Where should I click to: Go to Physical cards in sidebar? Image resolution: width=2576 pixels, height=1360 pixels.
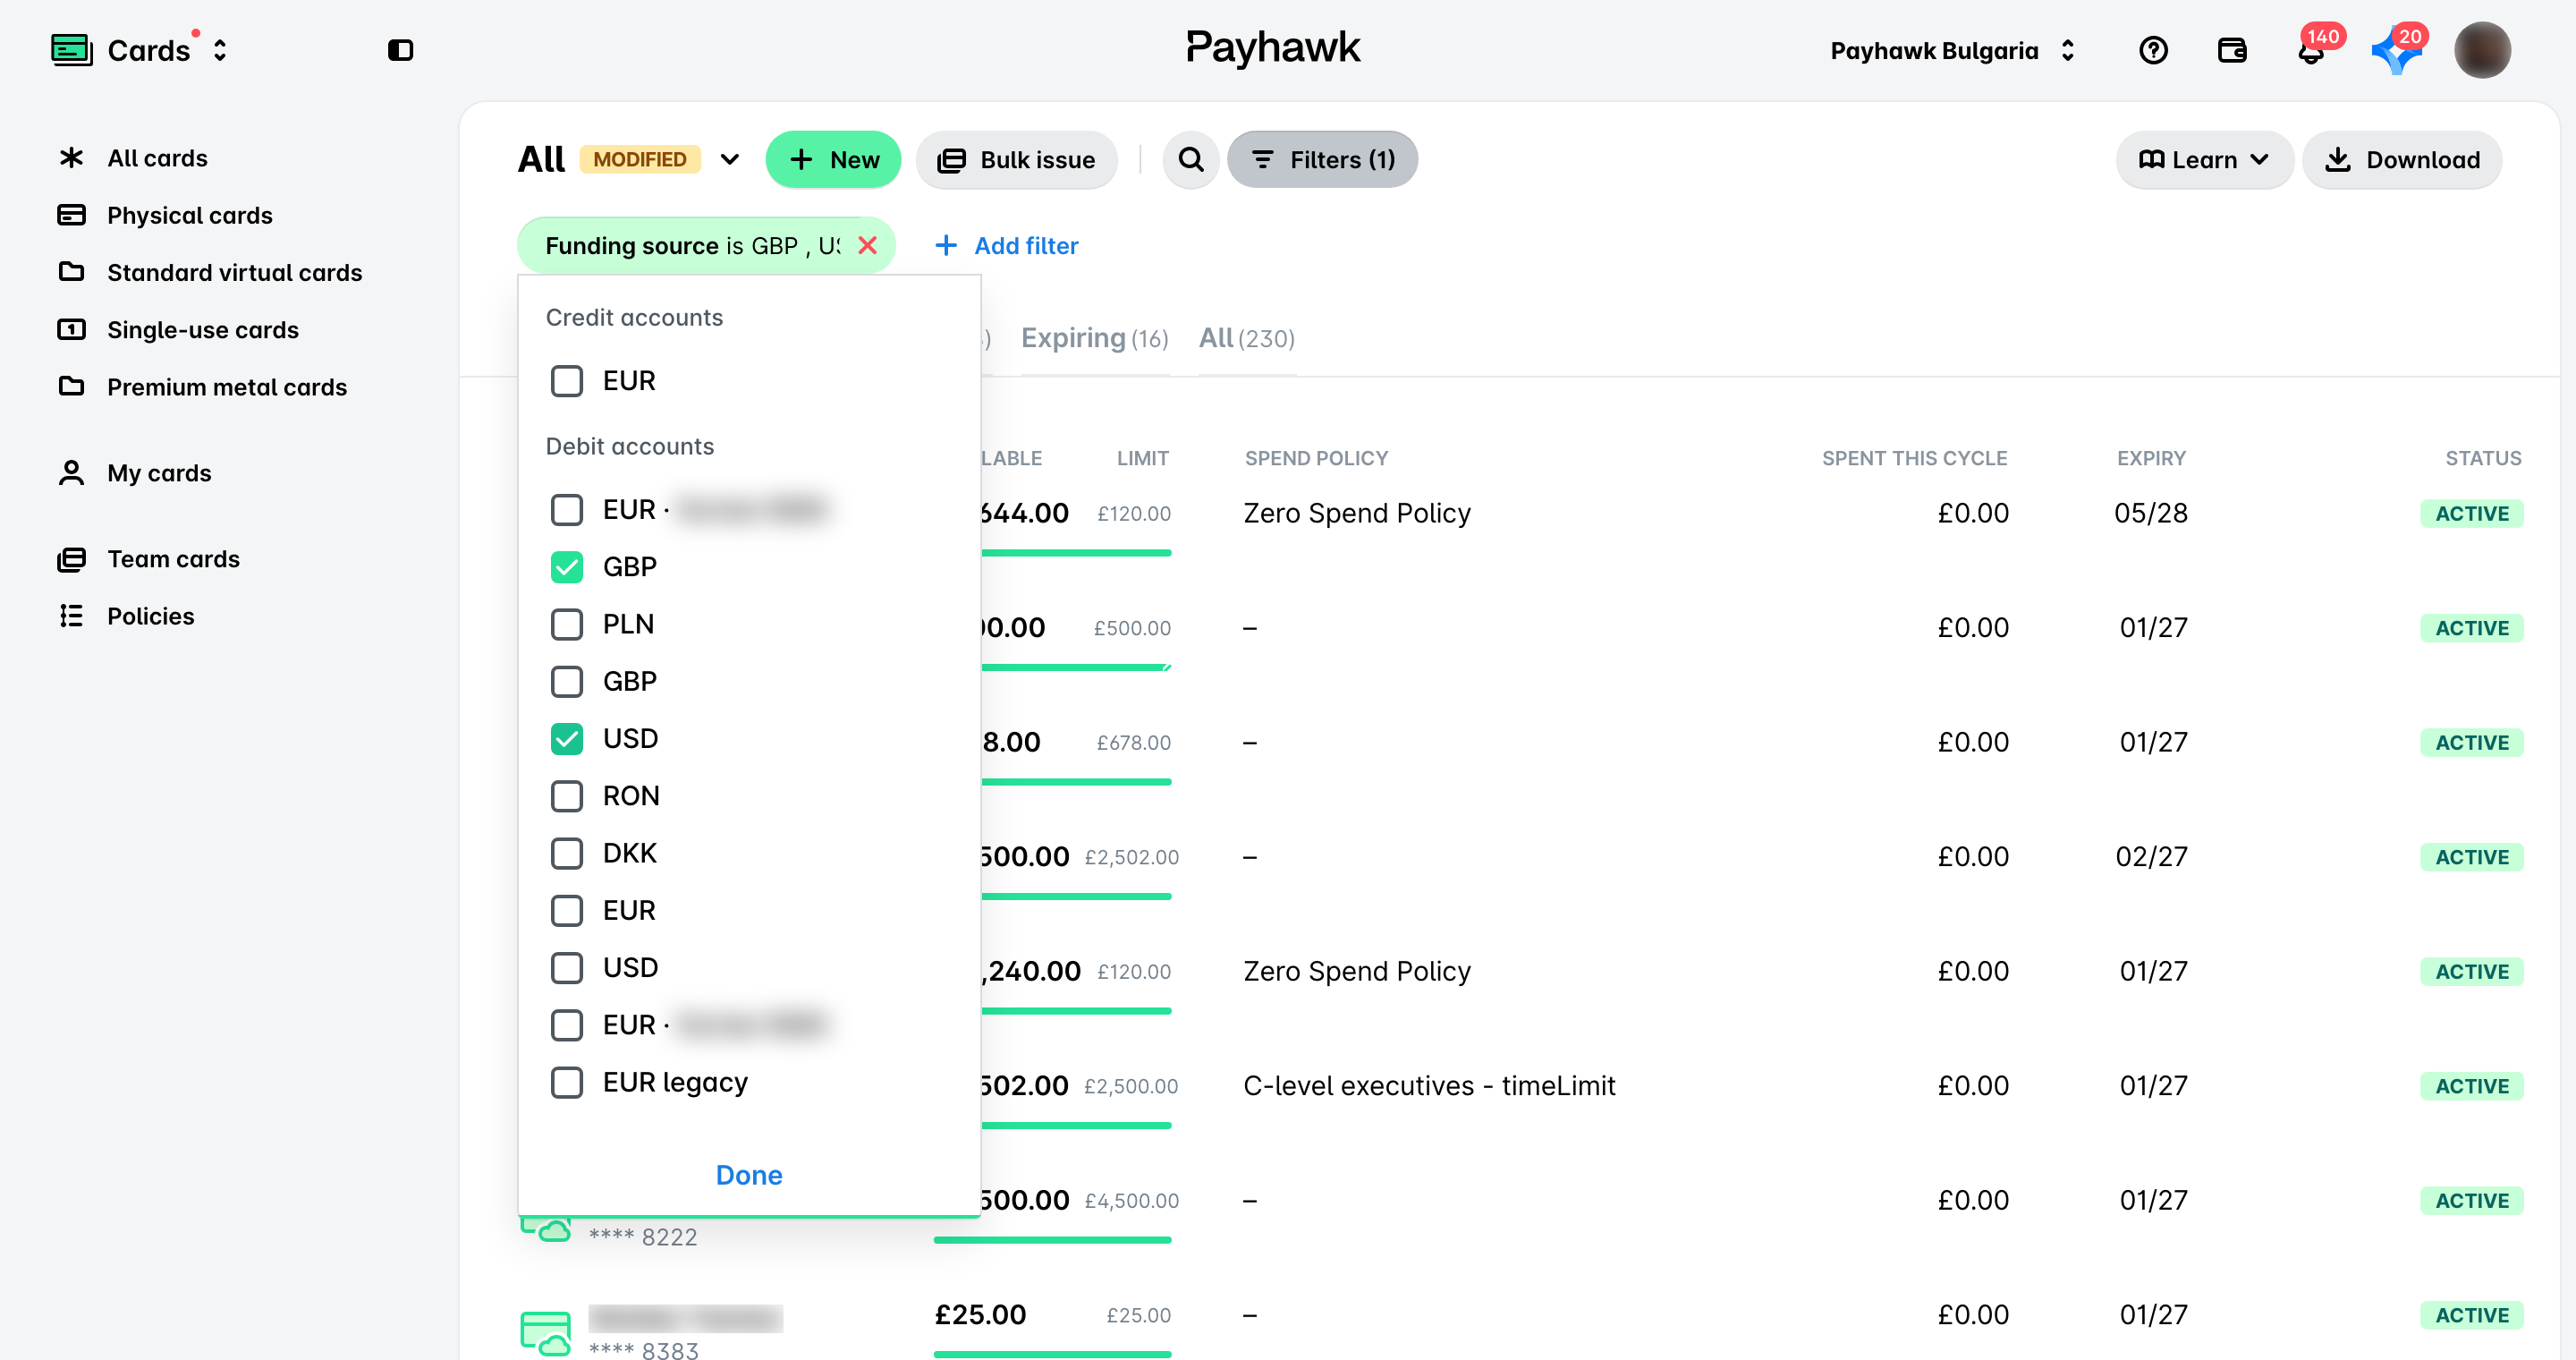189,215
